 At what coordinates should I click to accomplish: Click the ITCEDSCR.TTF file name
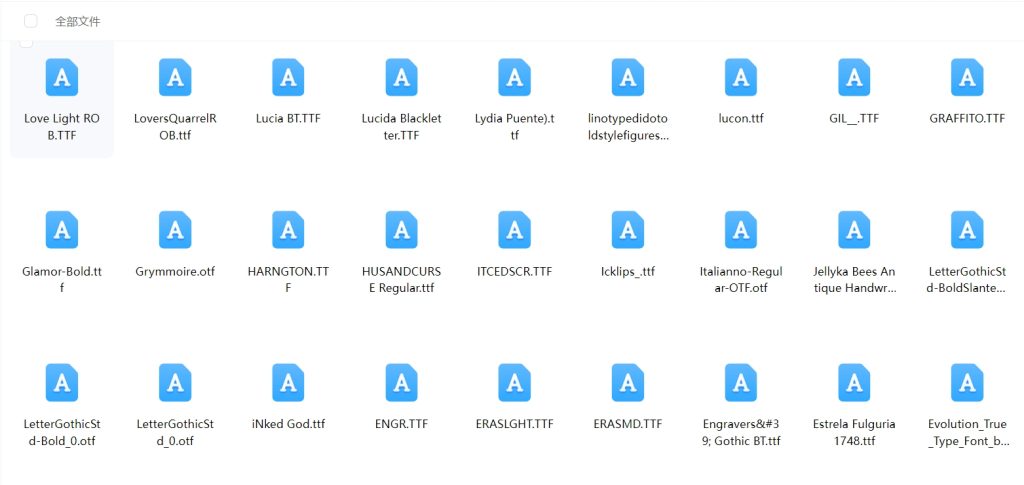point(514,271)
